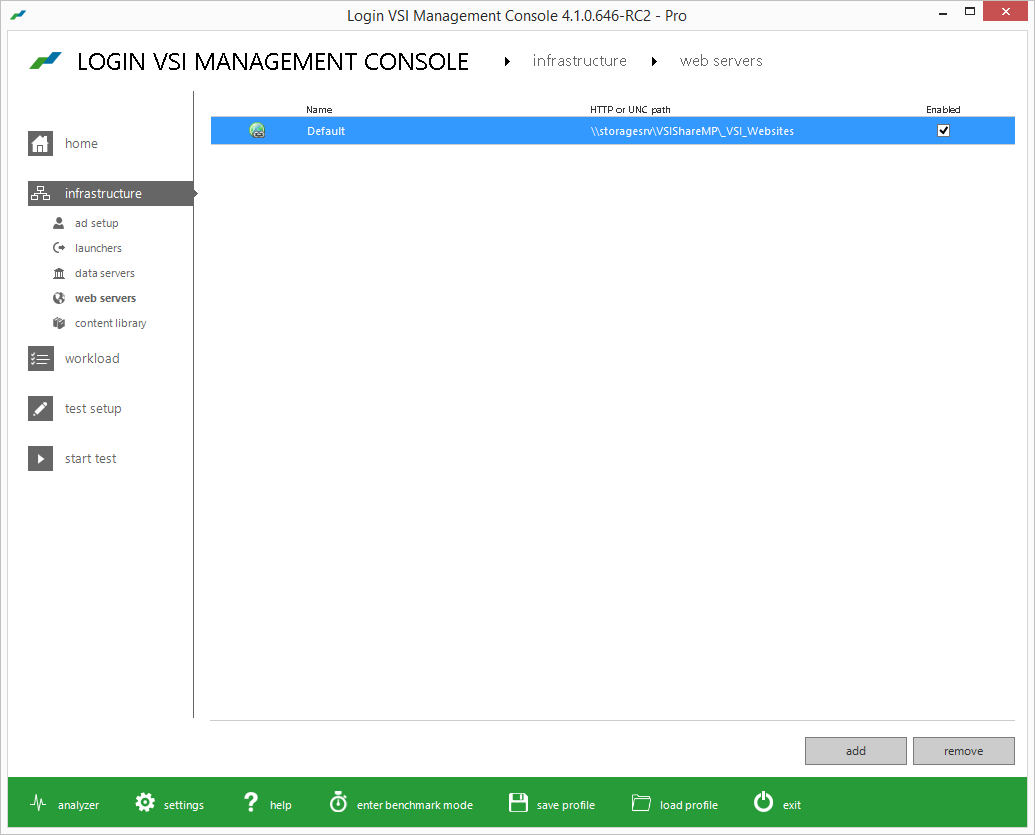
Task: Uncheck Enabled checkbox for Default server
Action: click(943, 131)
